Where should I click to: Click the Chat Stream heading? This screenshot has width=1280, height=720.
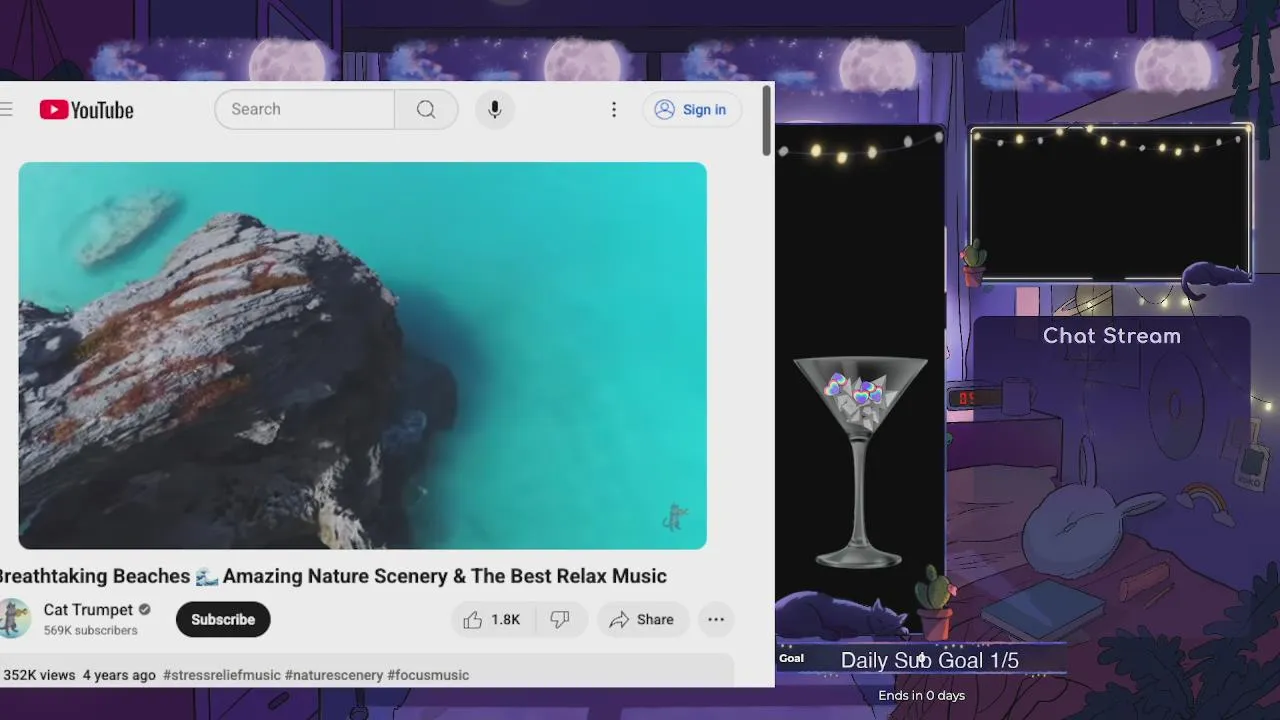pyautogui.click(x=1112, y=336)
